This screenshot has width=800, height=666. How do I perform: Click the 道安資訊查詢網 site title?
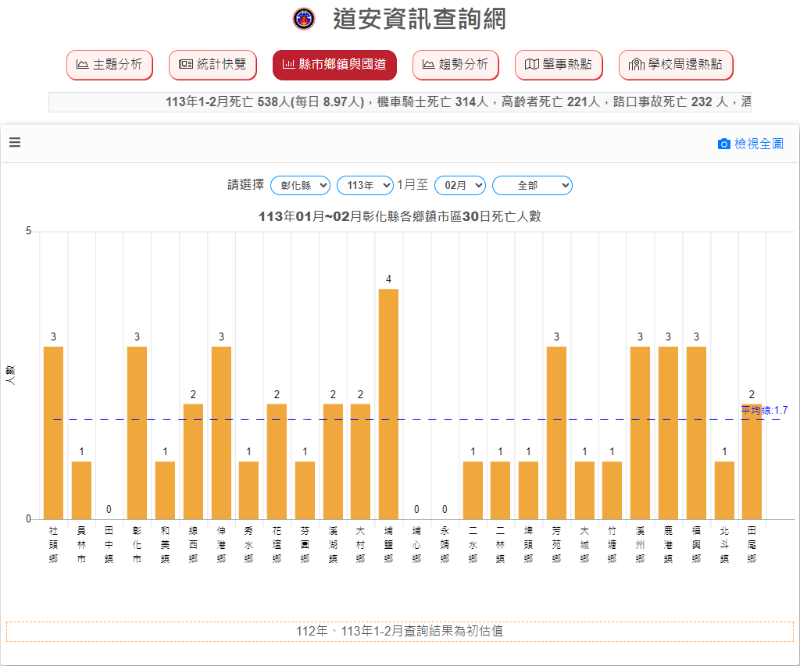(x=419, y=19)
